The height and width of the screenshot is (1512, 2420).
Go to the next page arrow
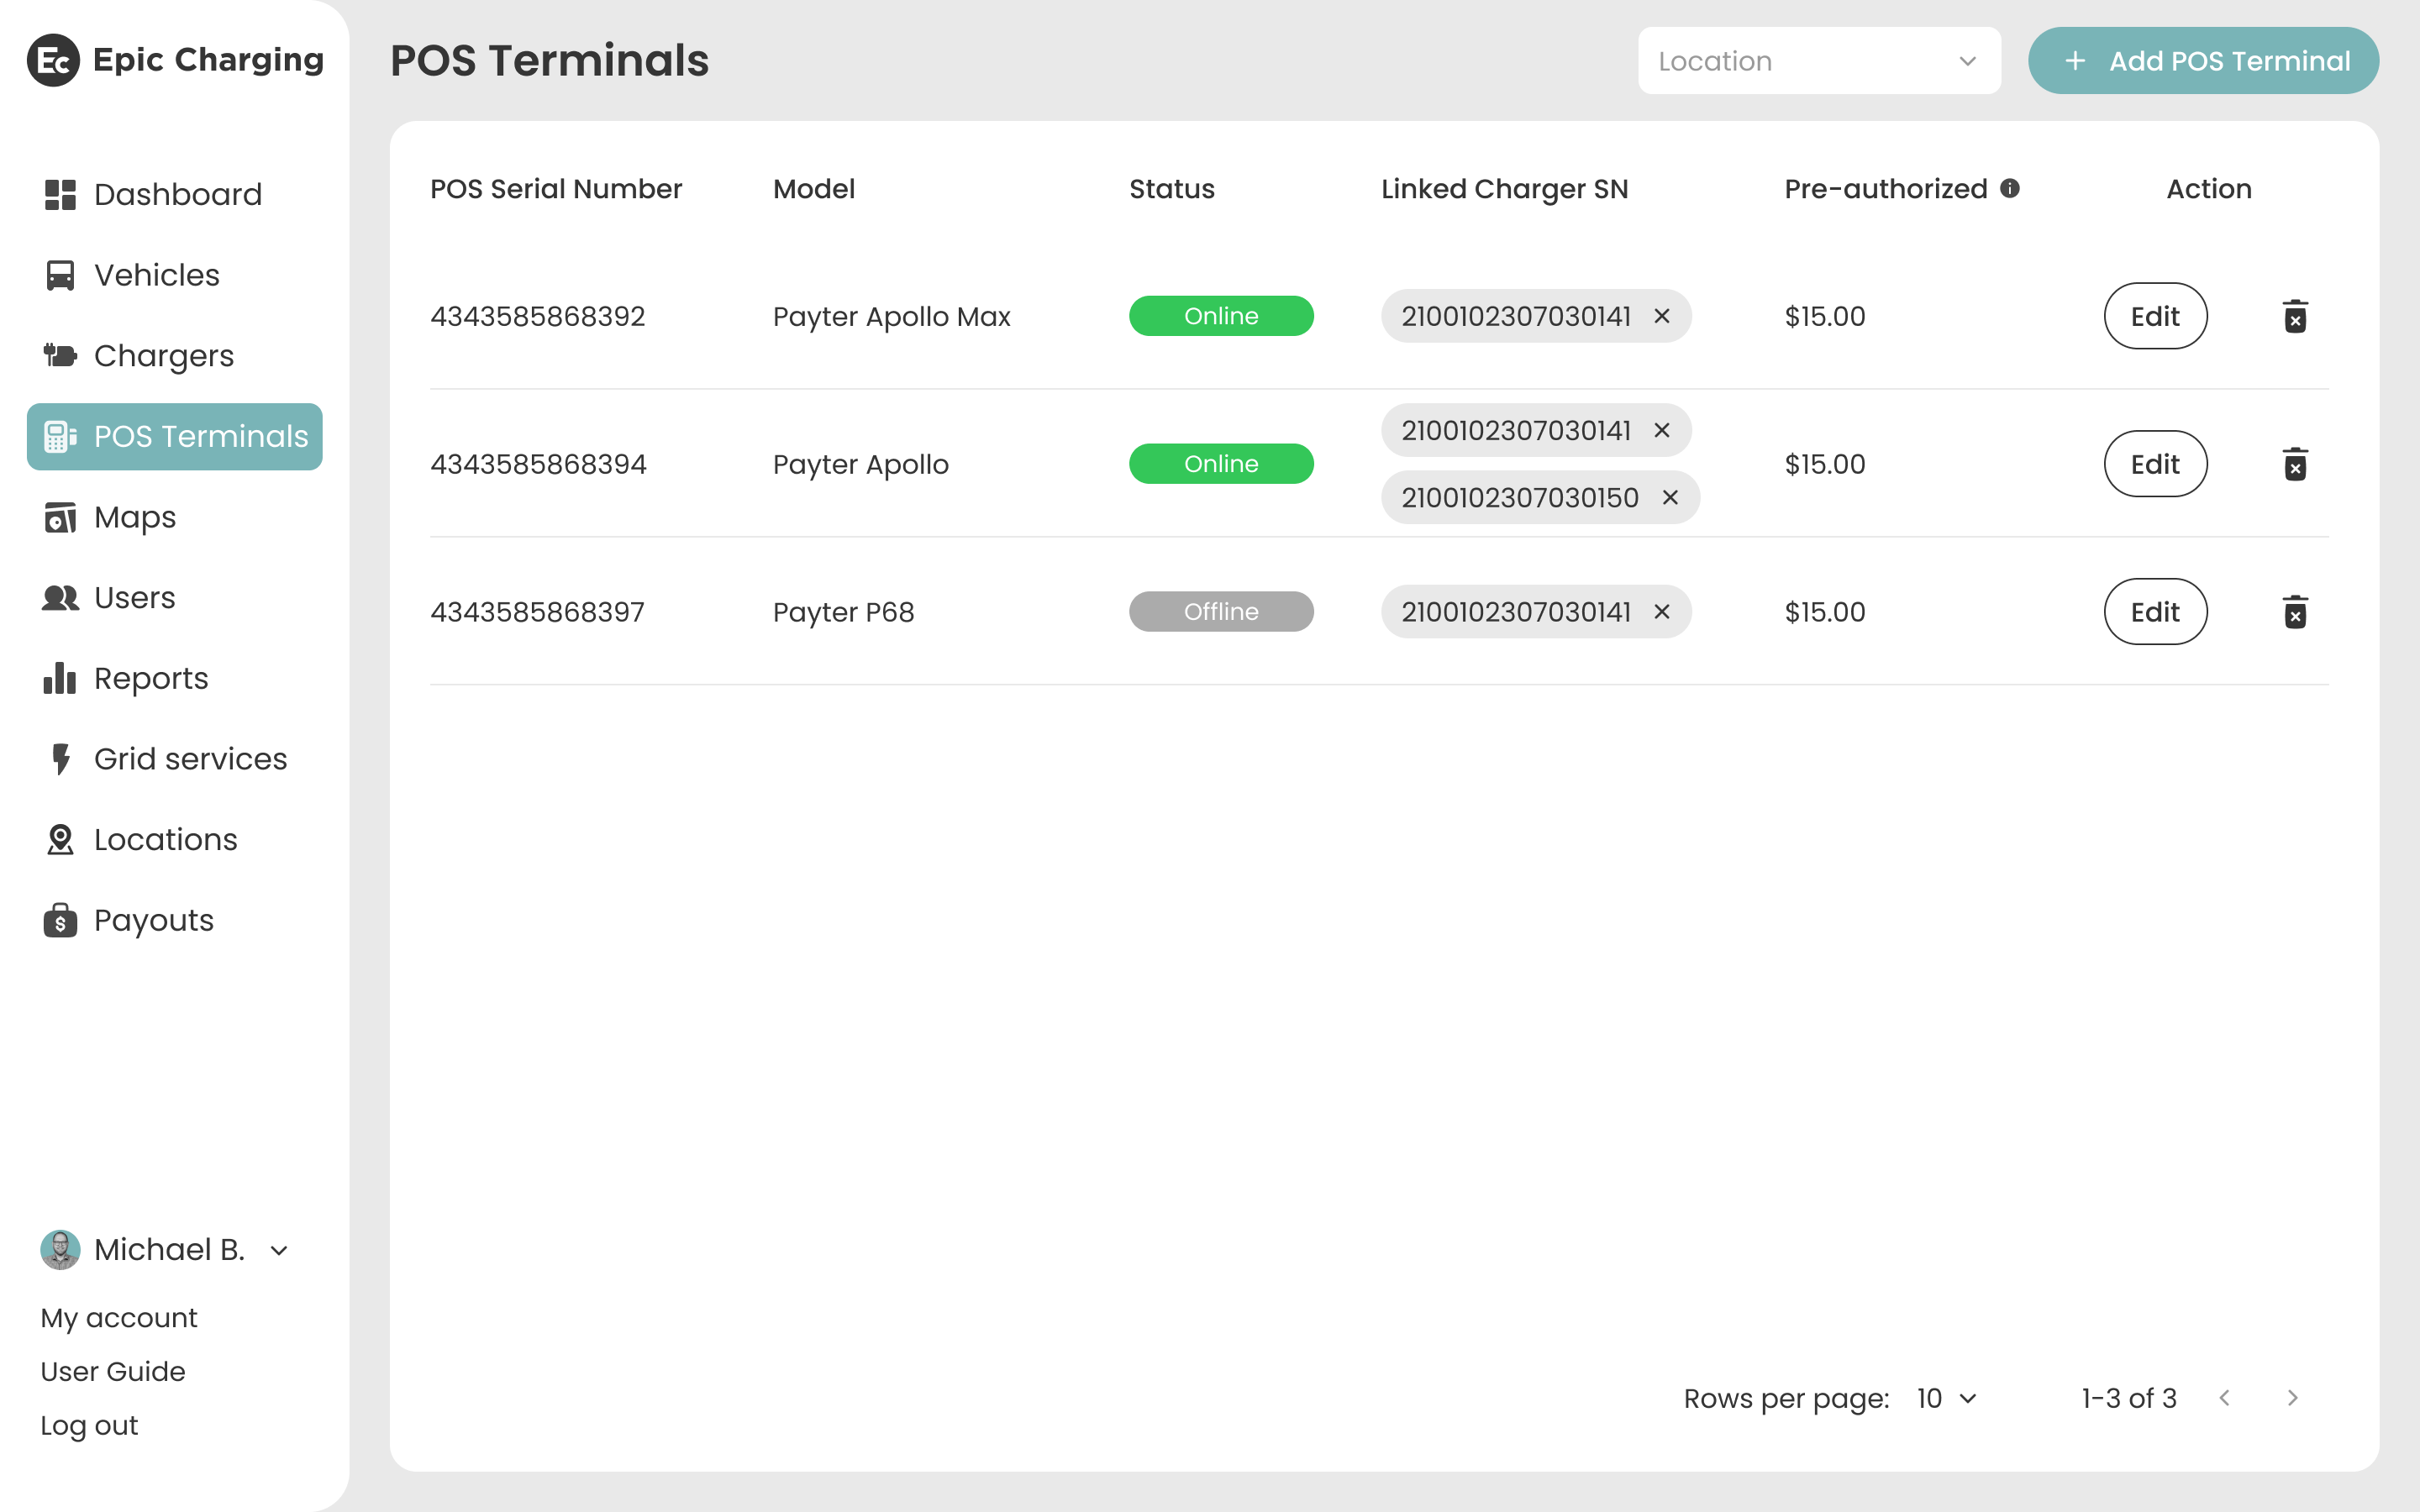(2293, 1398)
